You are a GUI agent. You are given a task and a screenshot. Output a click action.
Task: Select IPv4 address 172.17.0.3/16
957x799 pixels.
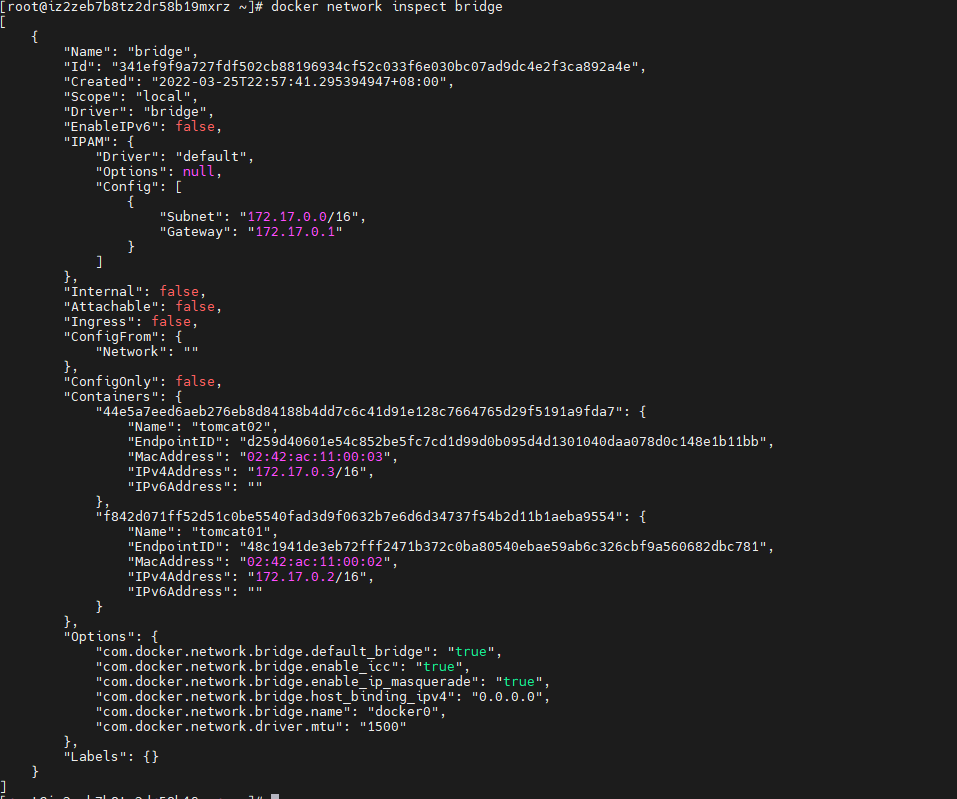pyautogui.click(x=307, y=472)
